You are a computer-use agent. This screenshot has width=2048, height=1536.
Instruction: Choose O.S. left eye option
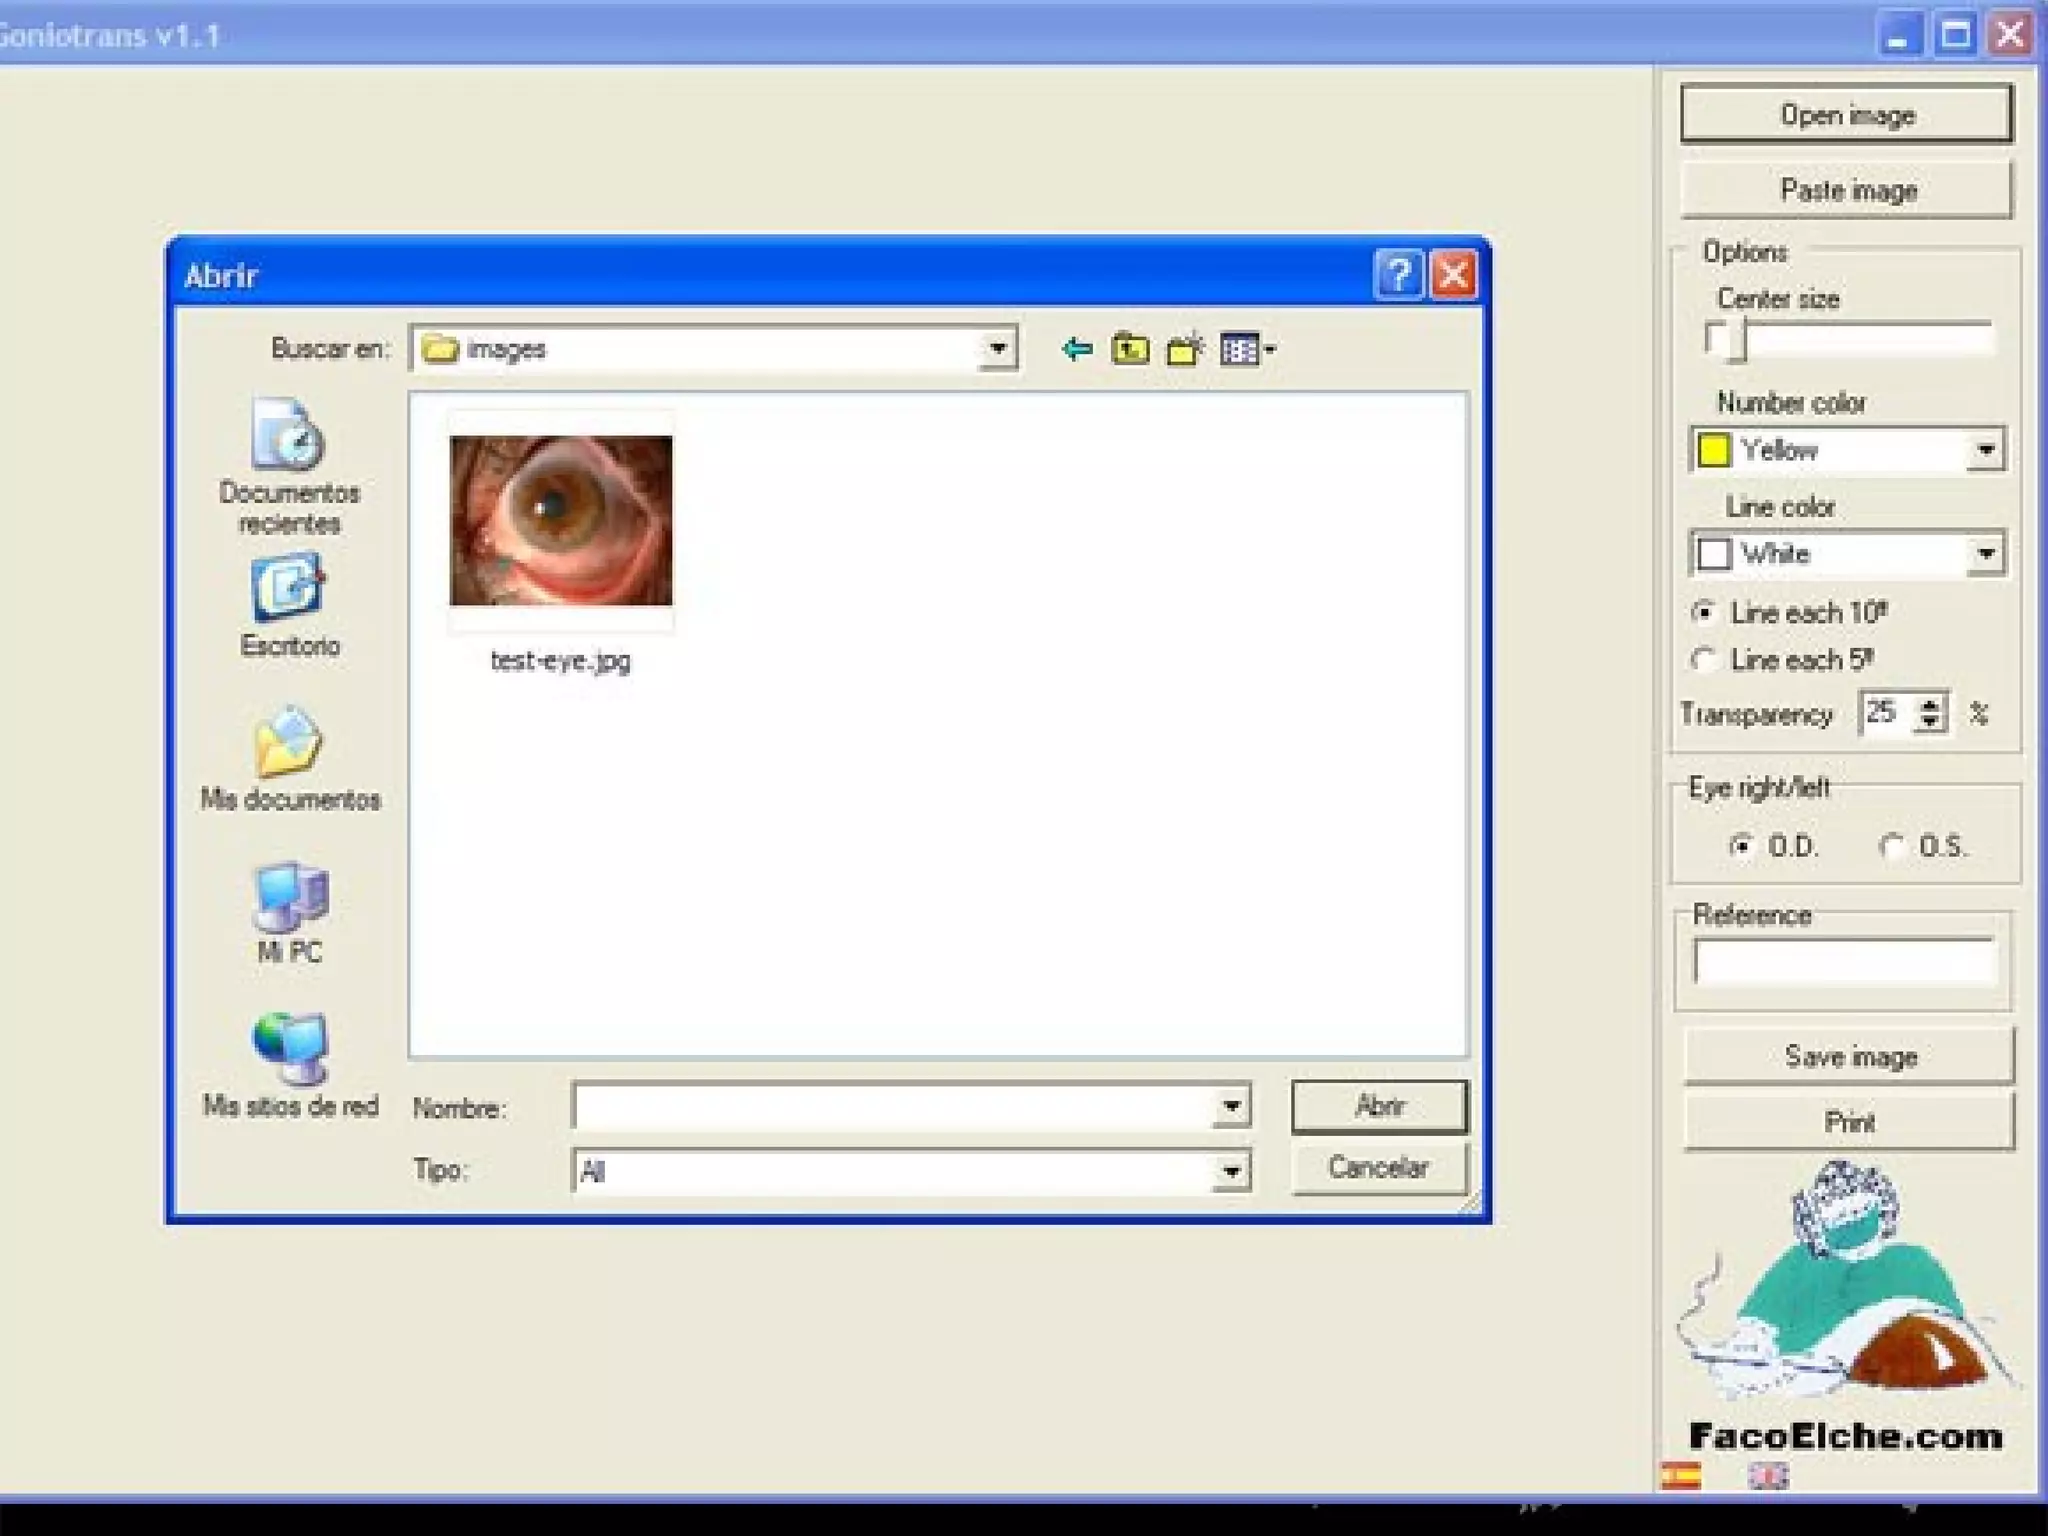pos(1892,846)
